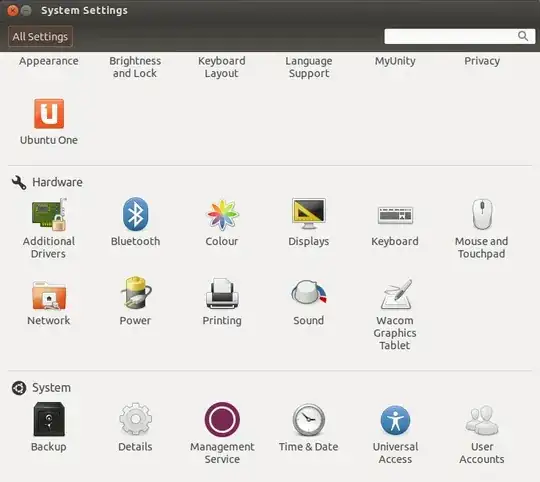Open Wacom Graphics Tablet icon
The height and width of the screenshot is (482, 540).
(396, 294)
